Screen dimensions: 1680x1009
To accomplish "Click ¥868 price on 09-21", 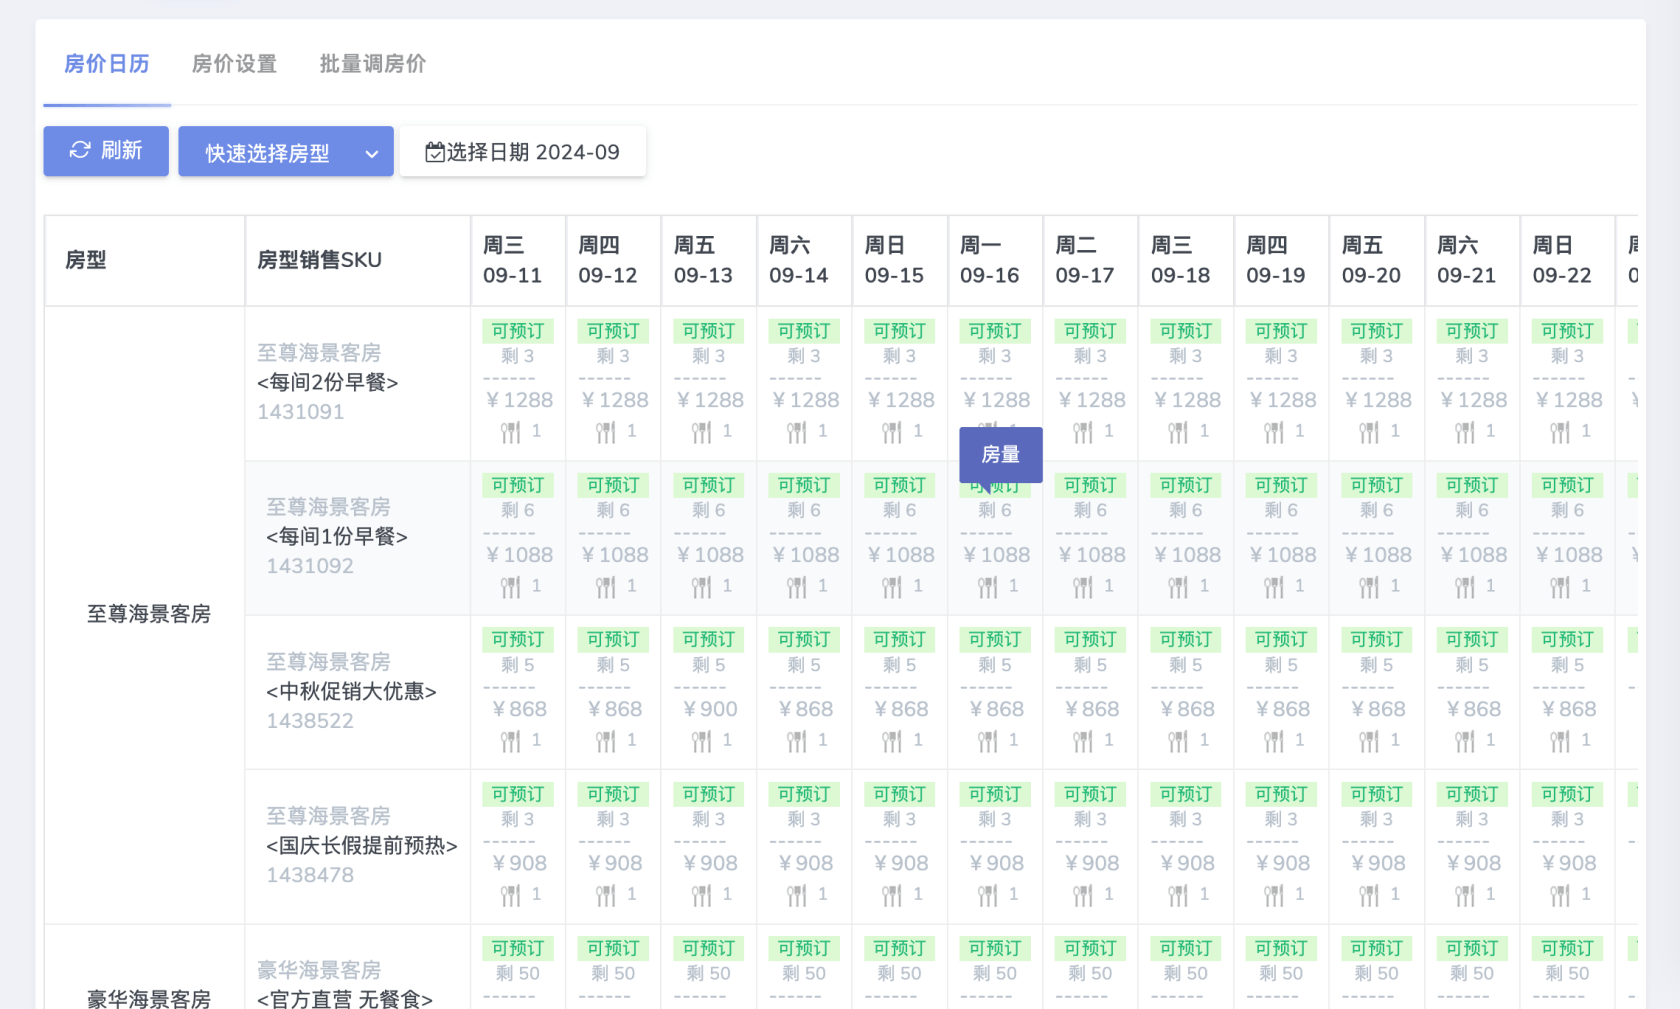I will 1474,709.
